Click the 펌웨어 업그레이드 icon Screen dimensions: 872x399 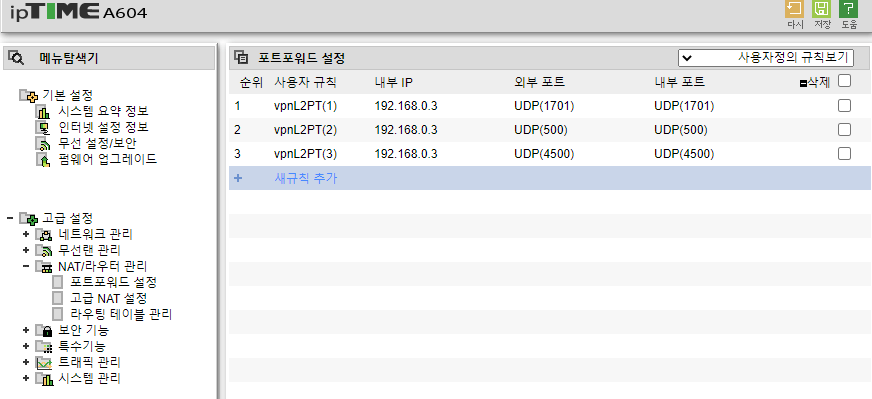point(43,160)
